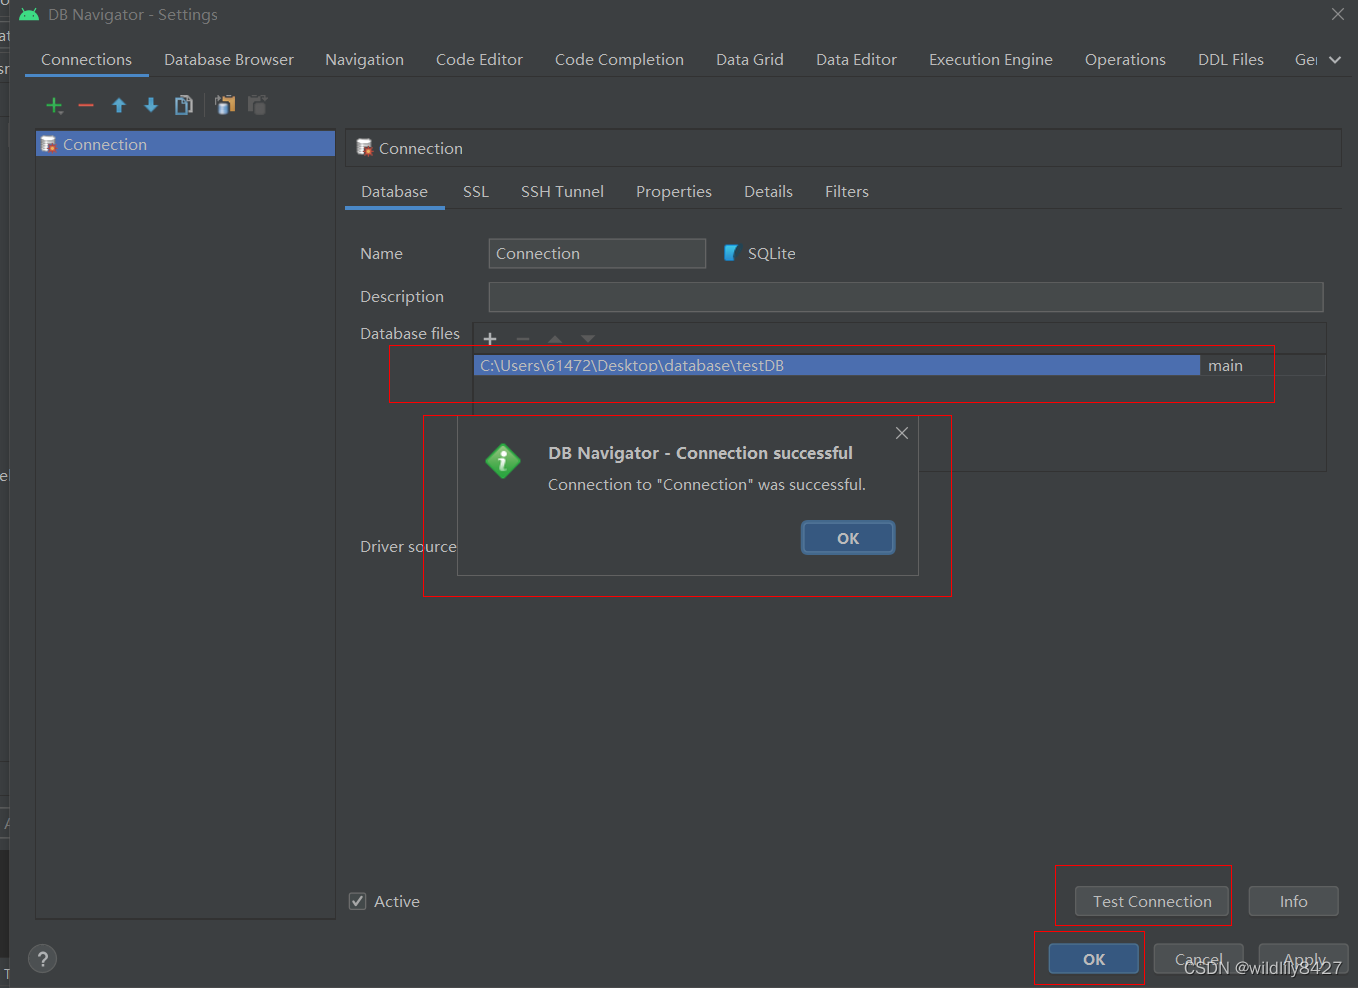Click the Name input field

(x=597, y=253)
